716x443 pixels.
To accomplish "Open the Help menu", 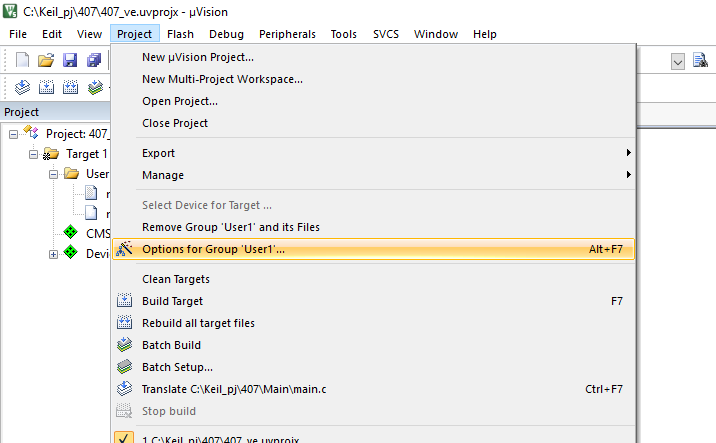I will [485, 34].
